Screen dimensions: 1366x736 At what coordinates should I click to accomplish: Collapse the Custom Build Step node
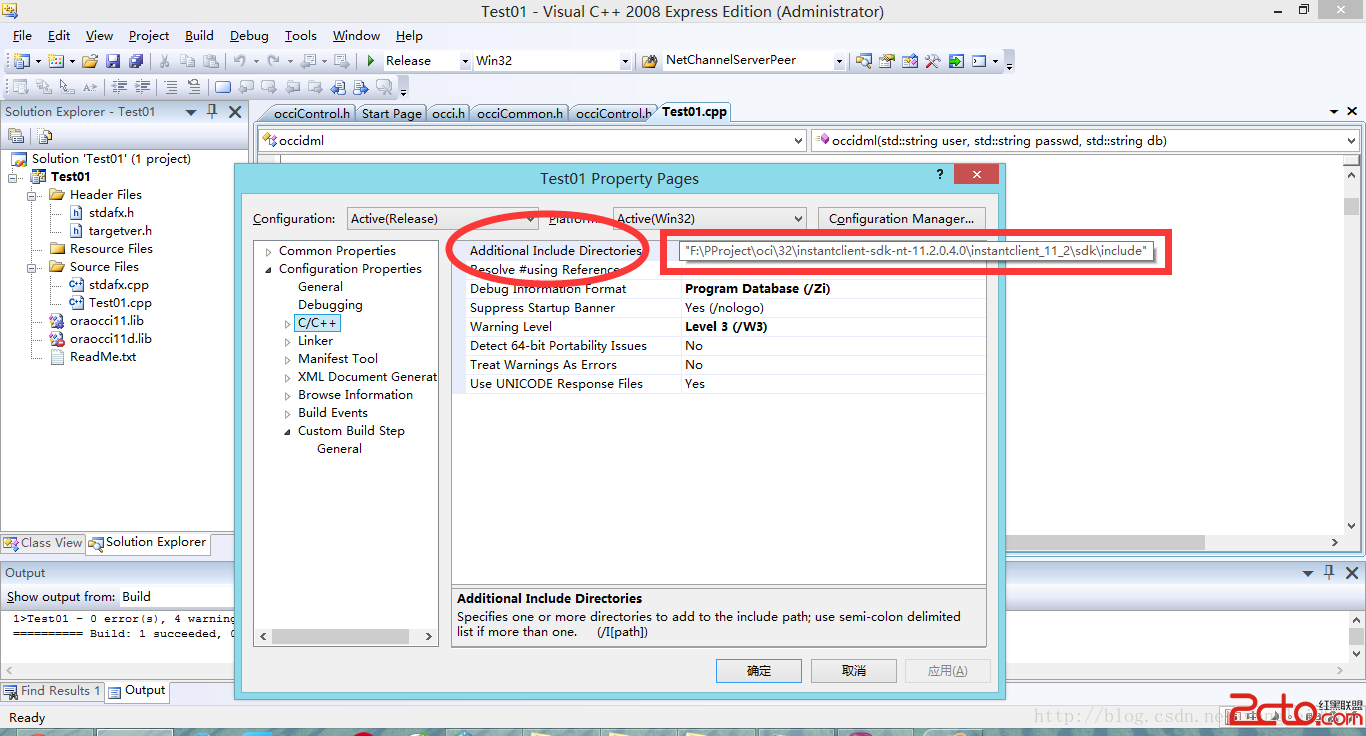coord(288,432)
